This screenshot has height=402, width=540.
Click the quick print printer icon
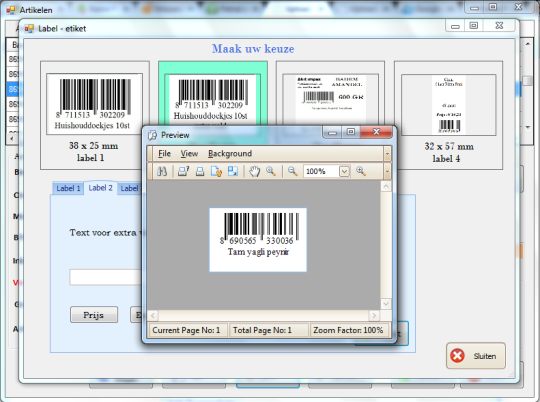200,171
